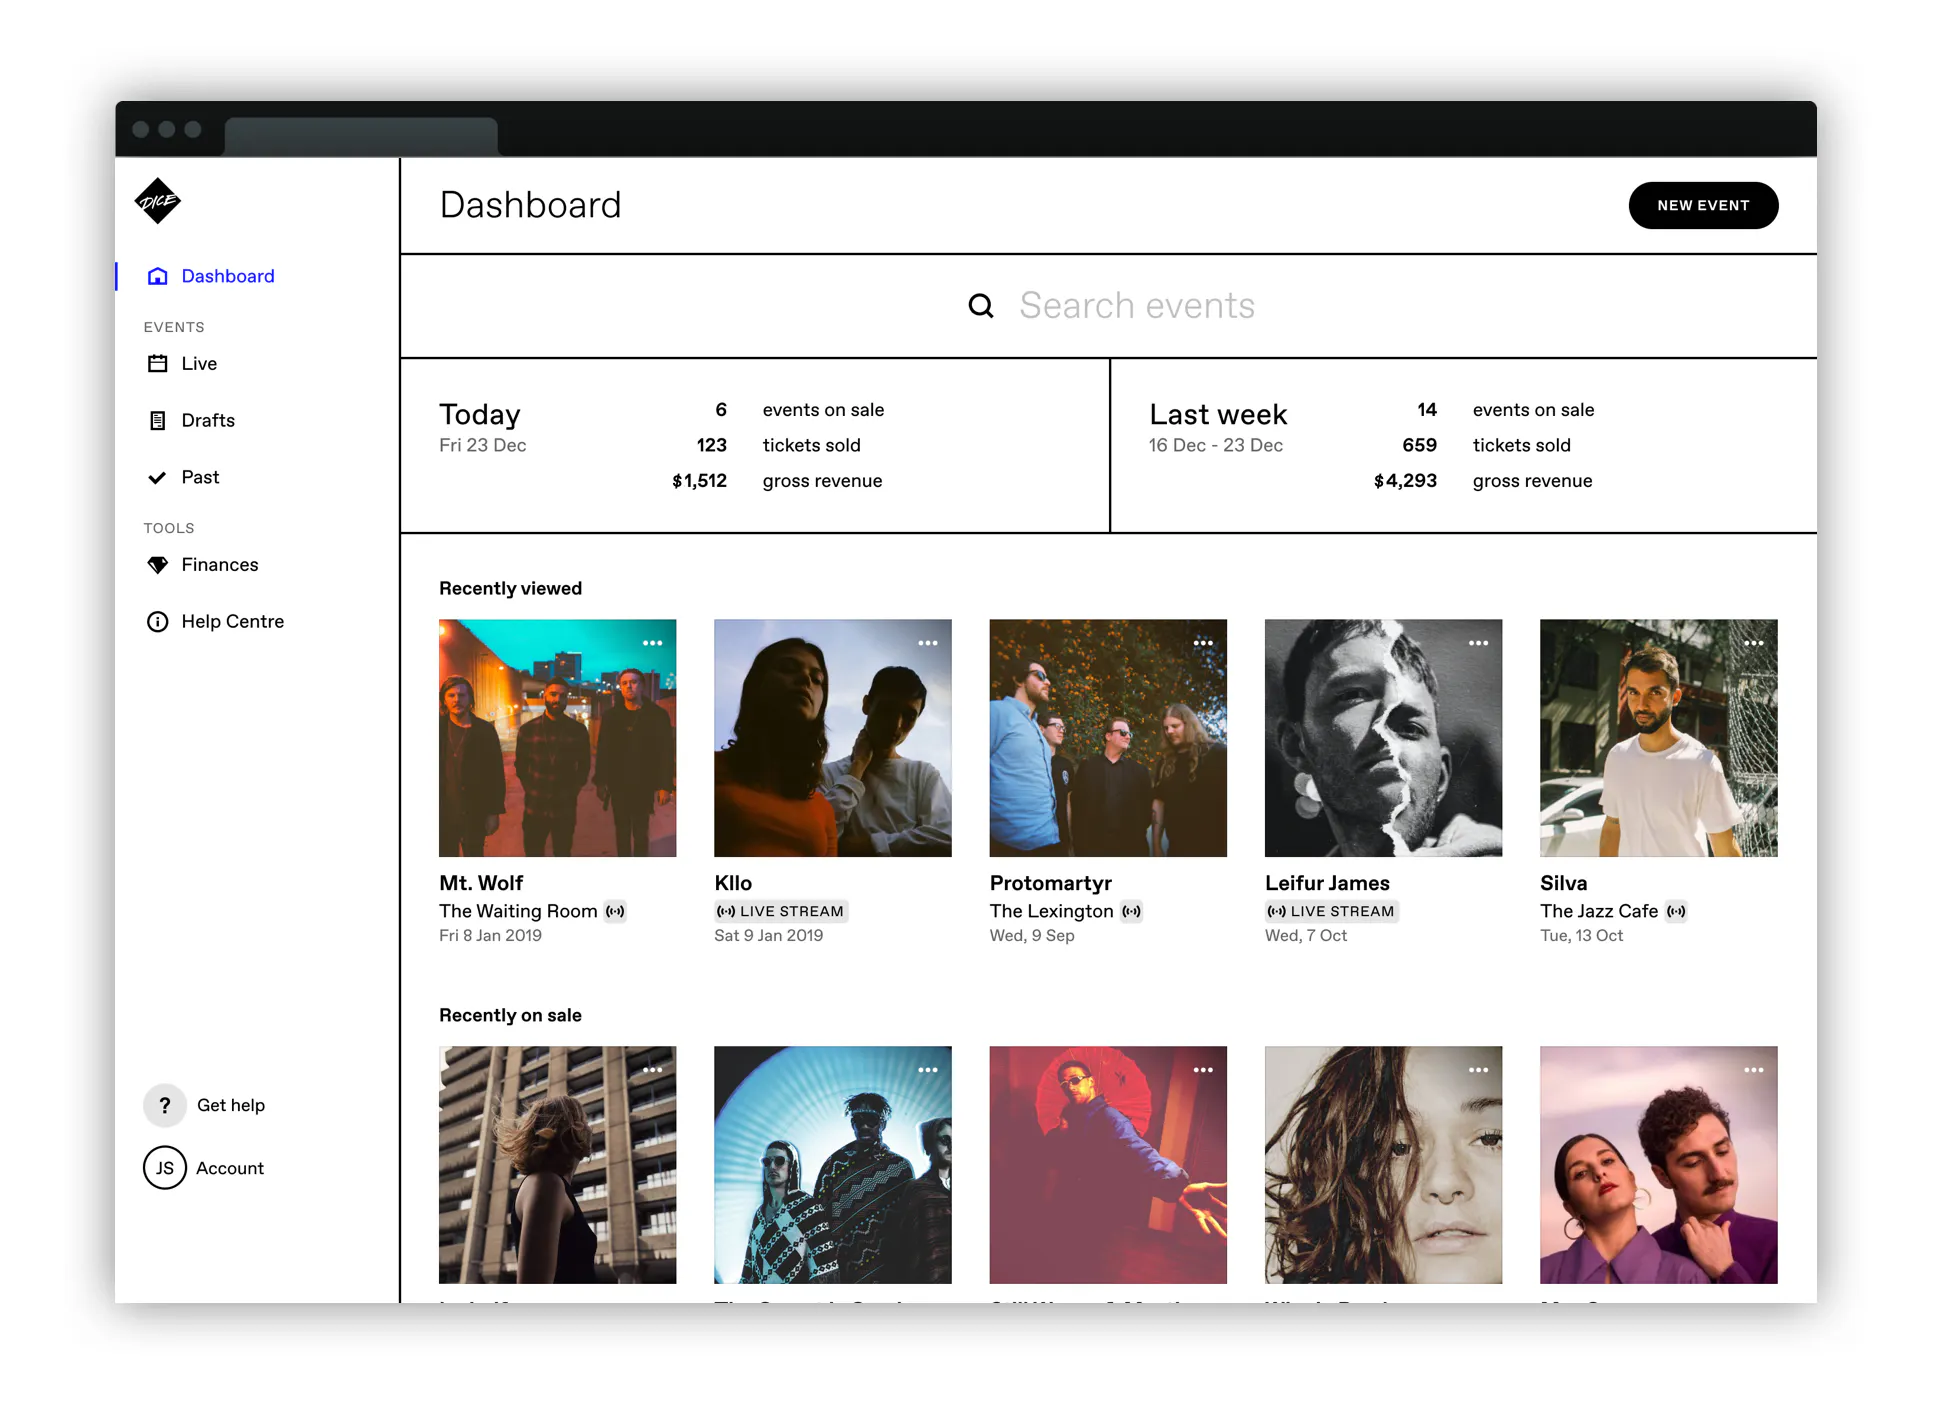This screenshot has height=1420, width=1948.
Task: Open the three-dot menu on Mt. Wolf
Action: (652, 643)
